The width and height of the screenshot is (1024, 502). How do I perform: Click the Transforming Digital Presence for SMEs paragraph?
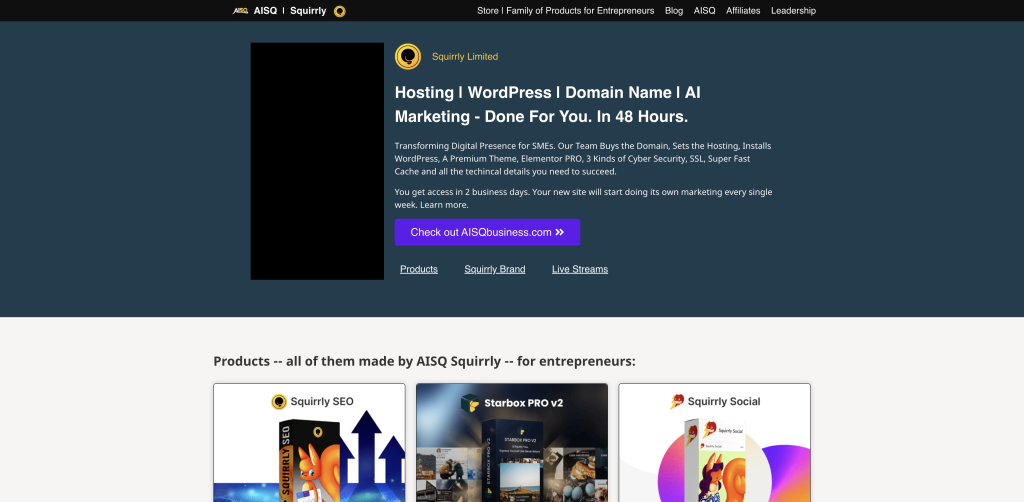[583, 159]
